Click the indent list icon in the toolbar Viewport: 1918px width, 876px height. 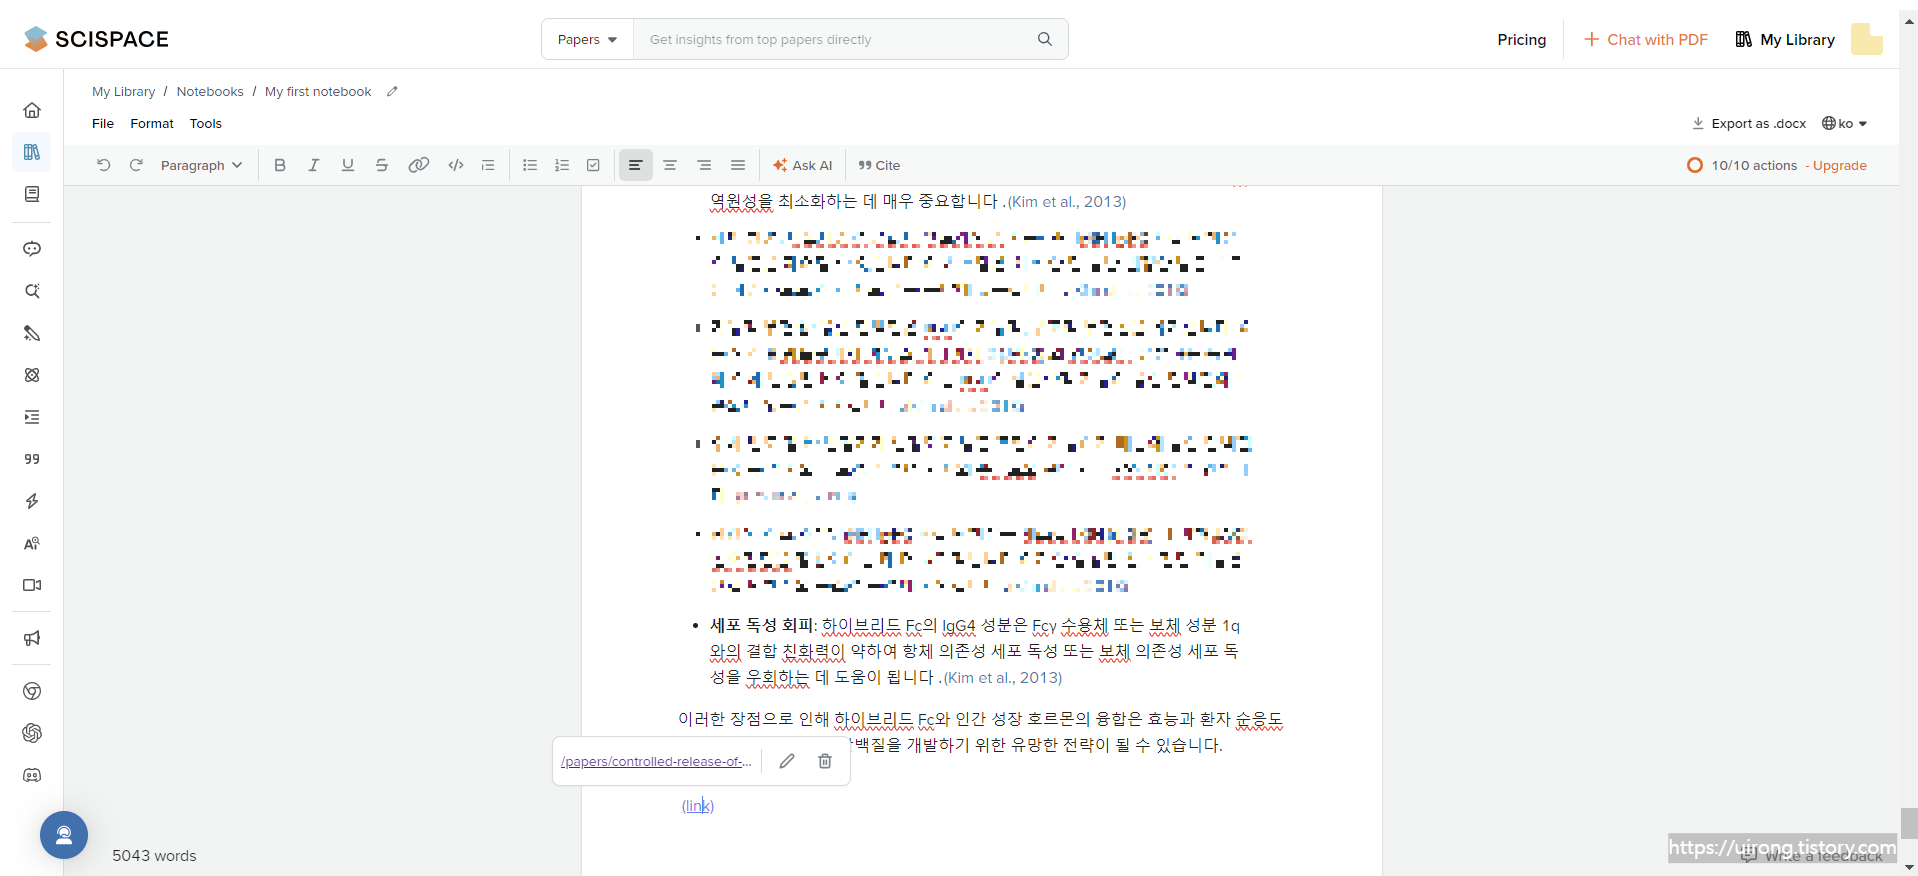pos(488,165)
